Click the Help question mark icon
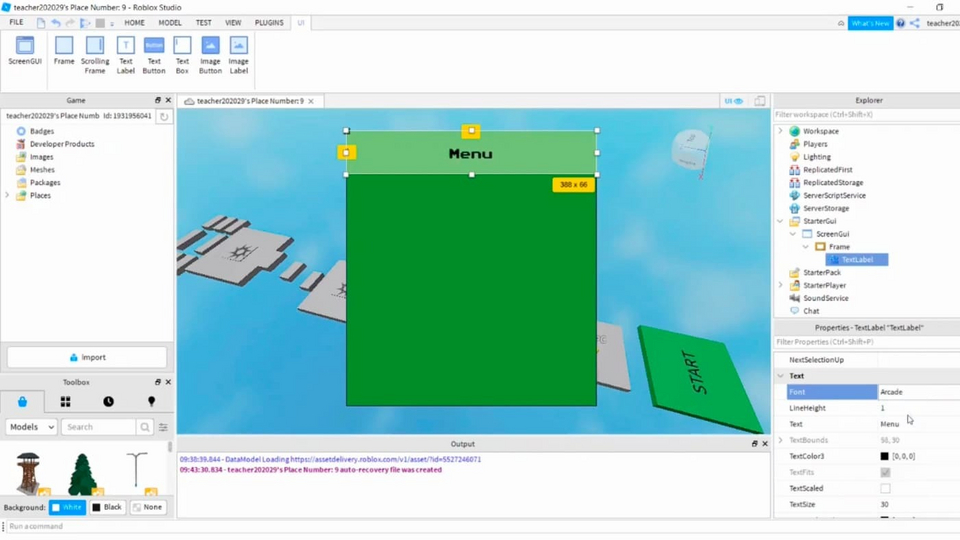This screenshot has height=540, width=960. [901, 23]
